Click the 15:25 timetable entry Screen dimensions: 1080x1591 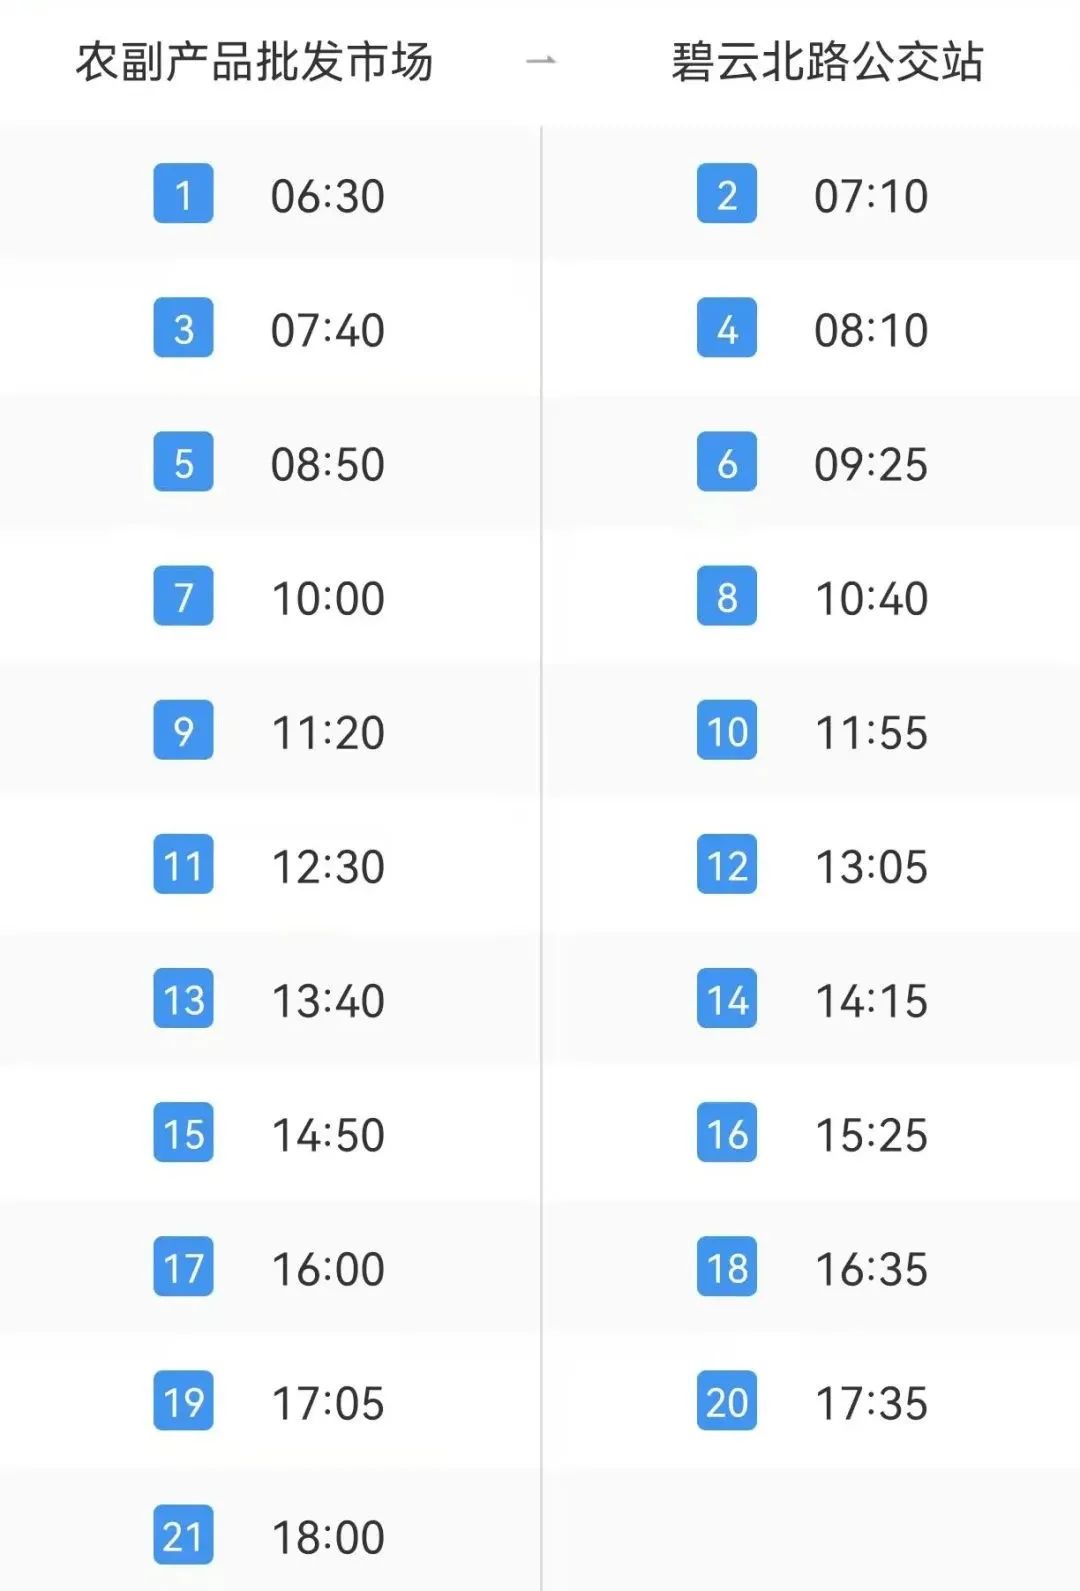[x=871, y=1134]
